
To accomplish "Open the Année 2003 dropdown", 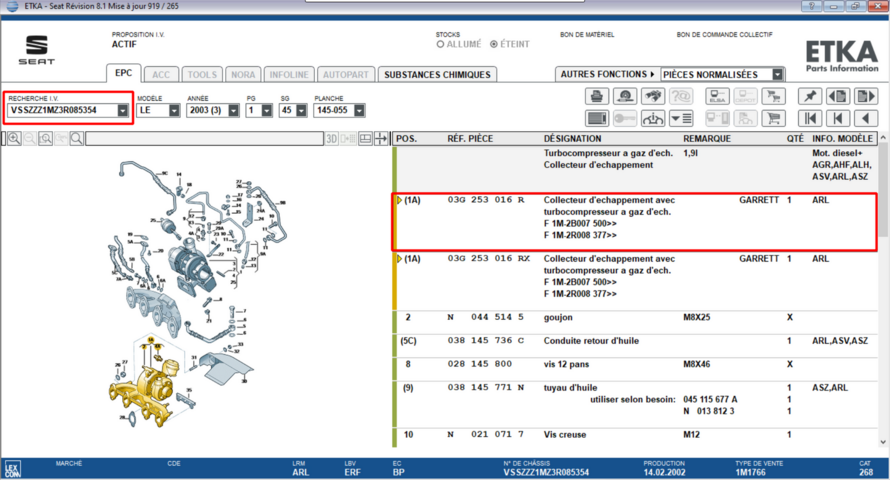I will 233,111.
